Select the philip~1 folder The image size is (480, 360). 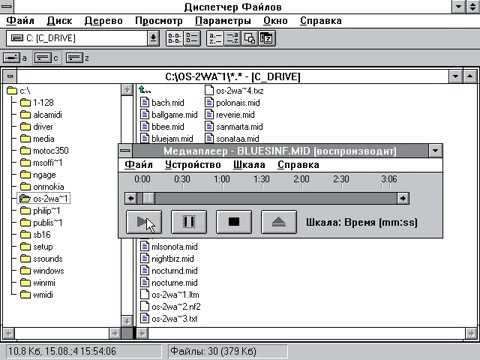(x=40, y=211)
